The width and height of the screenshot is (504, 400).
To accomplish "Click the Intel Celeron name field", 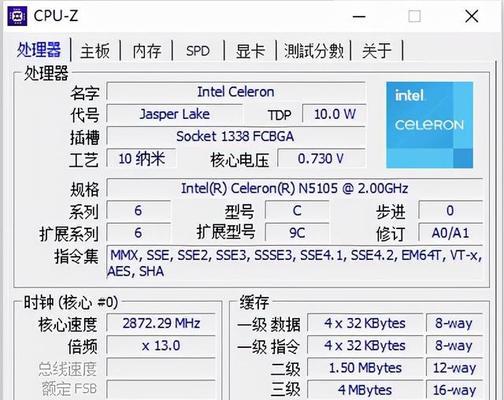I will coord(236,92).
